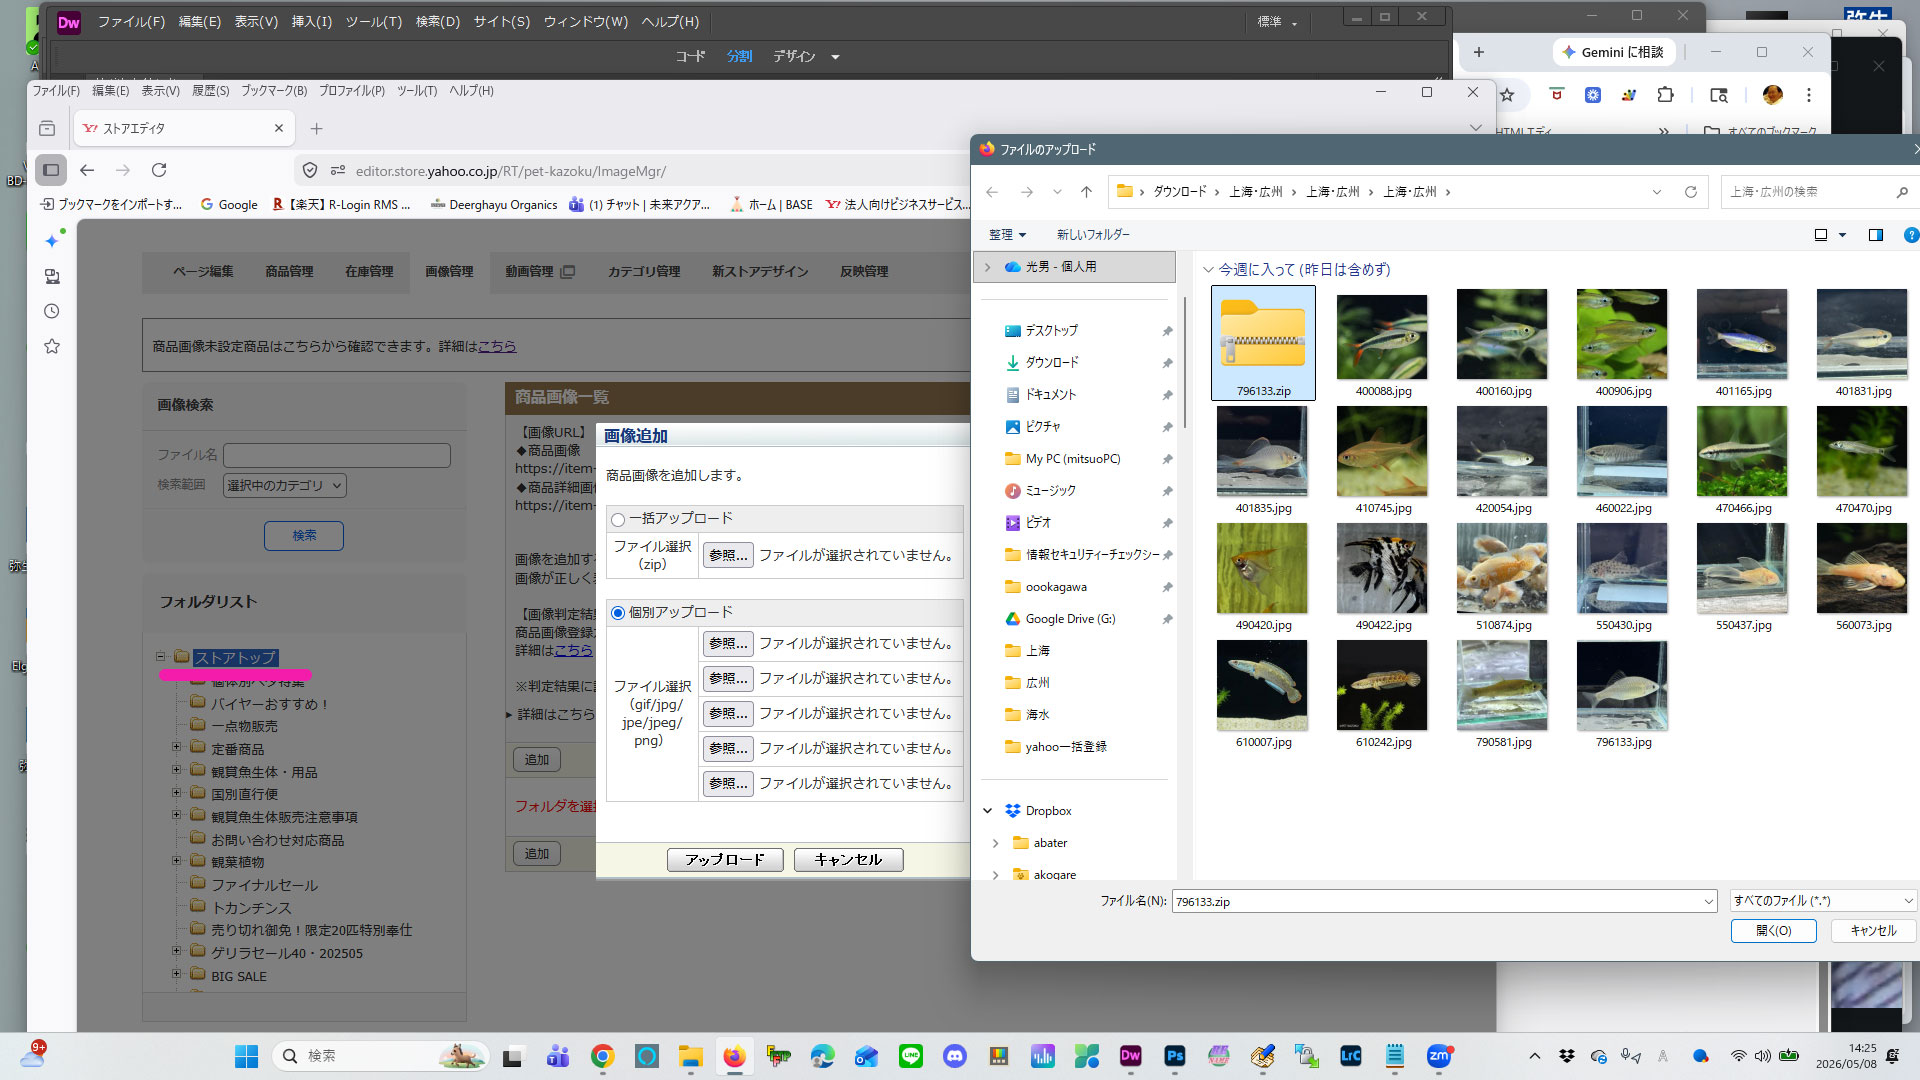Image resolution: width=1920 pixels, height=1080 pixels.
Task: Open File Explorer from the taskbar
Action: [x=690, y=1056]
